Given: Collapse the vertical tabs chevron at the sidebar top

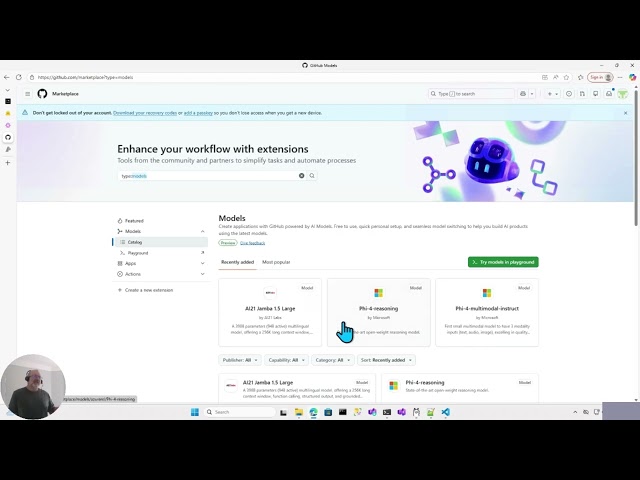Looking at the screenshot, I should pos(8,90).
